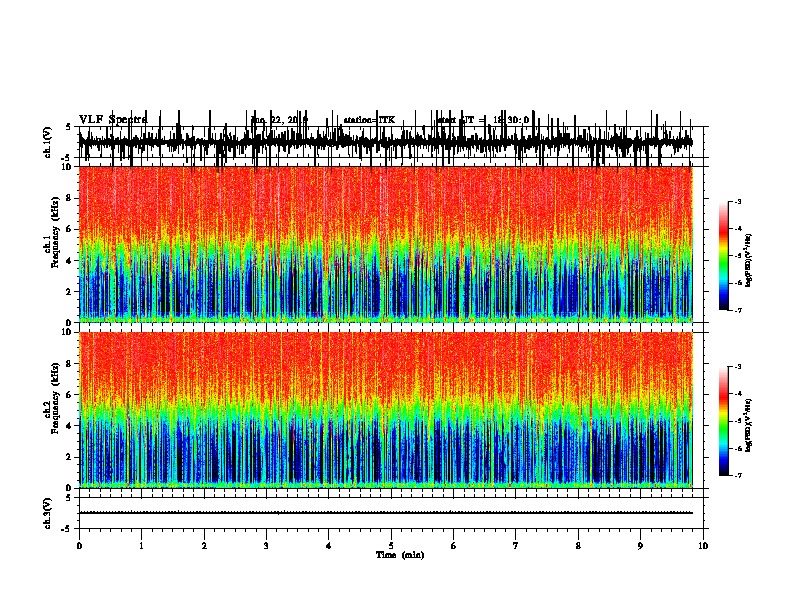Screen dimensions: 792x612
Task: Click the "4" tick on time axis
Action: 329,546
